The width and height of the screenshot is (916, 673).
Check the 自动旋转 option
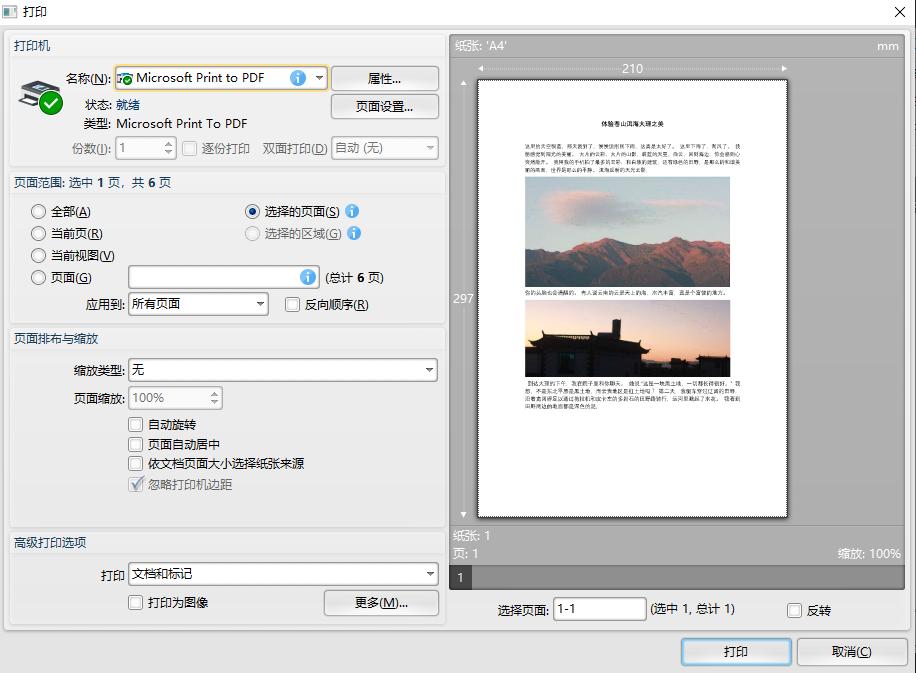tap(136, 424)
